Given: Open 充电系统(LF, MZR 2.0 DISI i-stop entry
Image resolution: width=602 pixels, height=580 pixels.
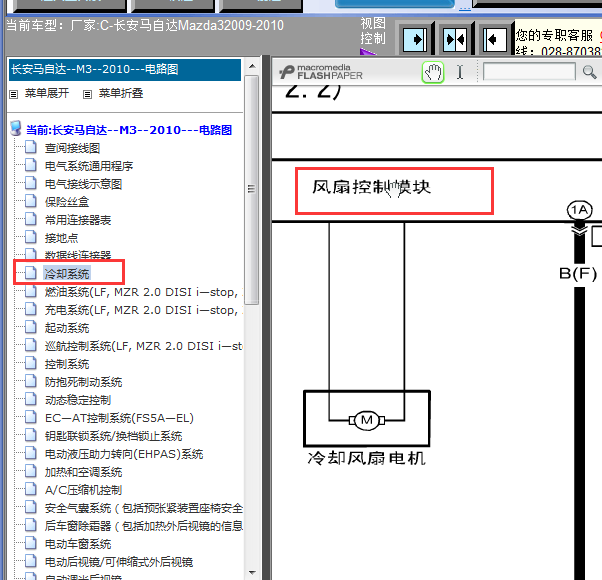Looking at the screenshot, I should click(143, 310).
